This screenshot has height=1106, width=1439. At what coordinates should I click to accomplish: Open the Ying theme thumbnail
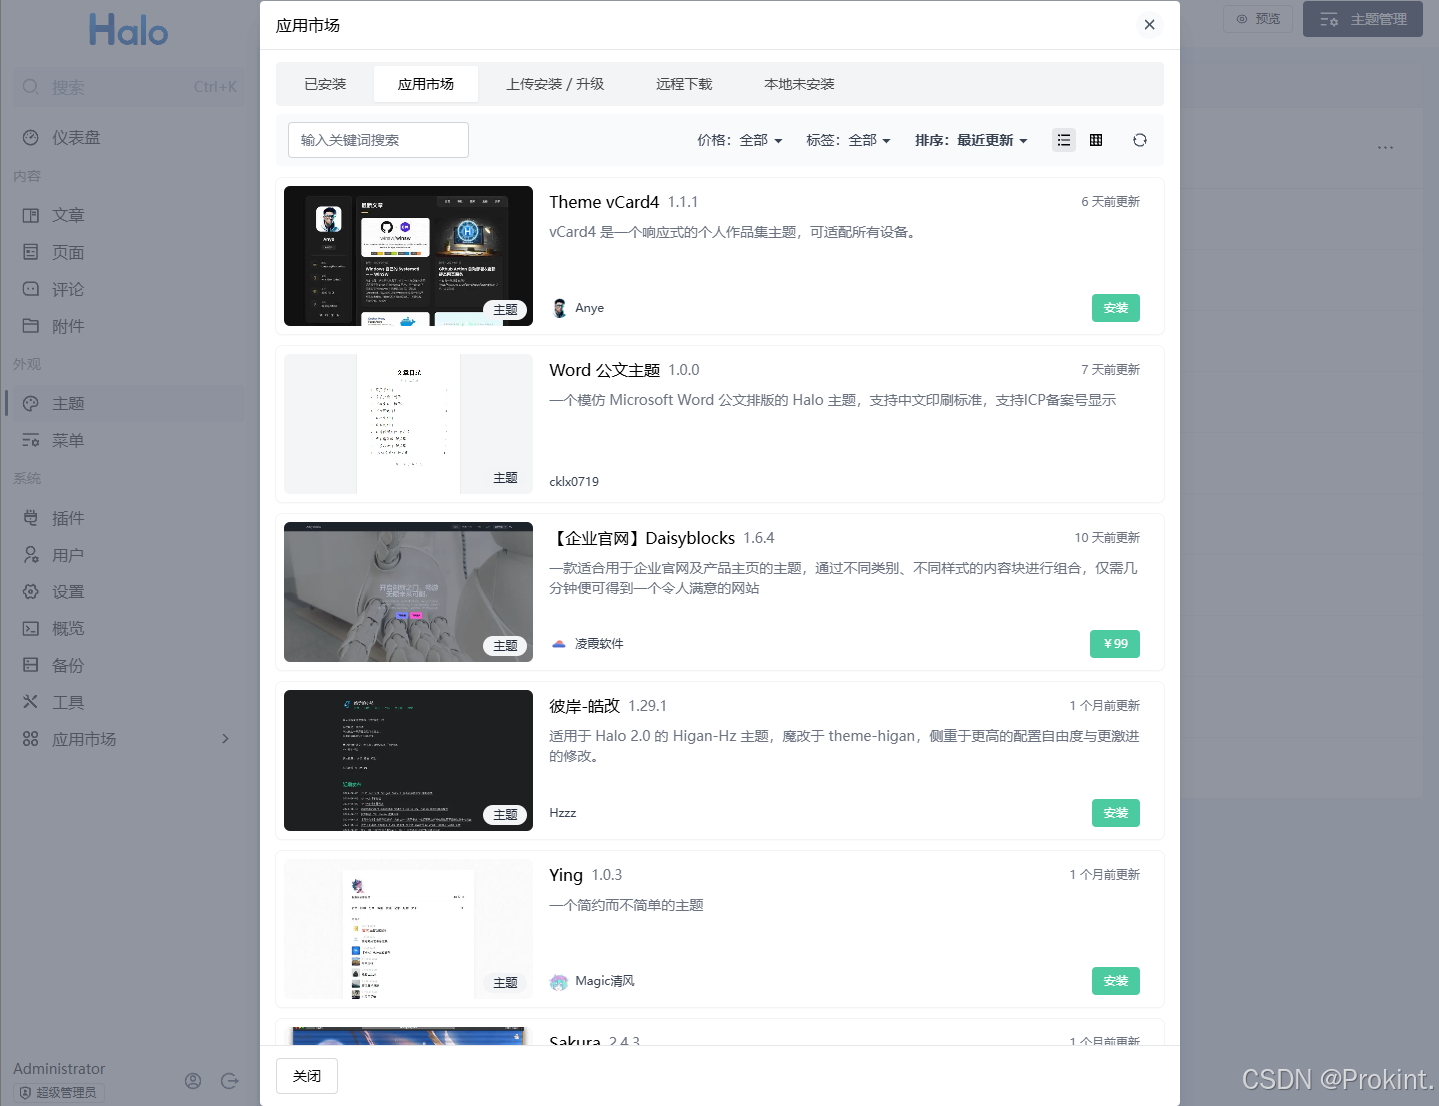click(x=408, y=929)
